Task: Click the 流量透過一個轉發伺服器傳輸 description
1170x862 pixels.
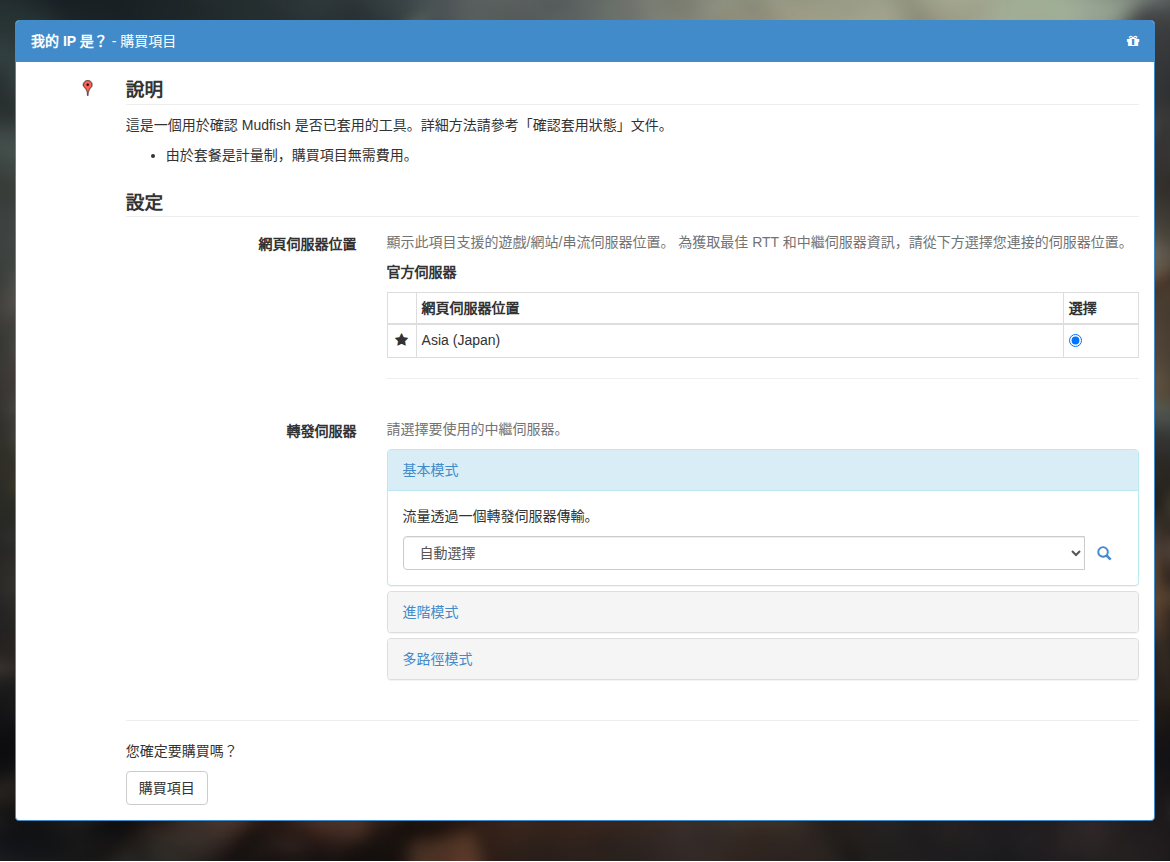Action: click(x=498, y=516)
